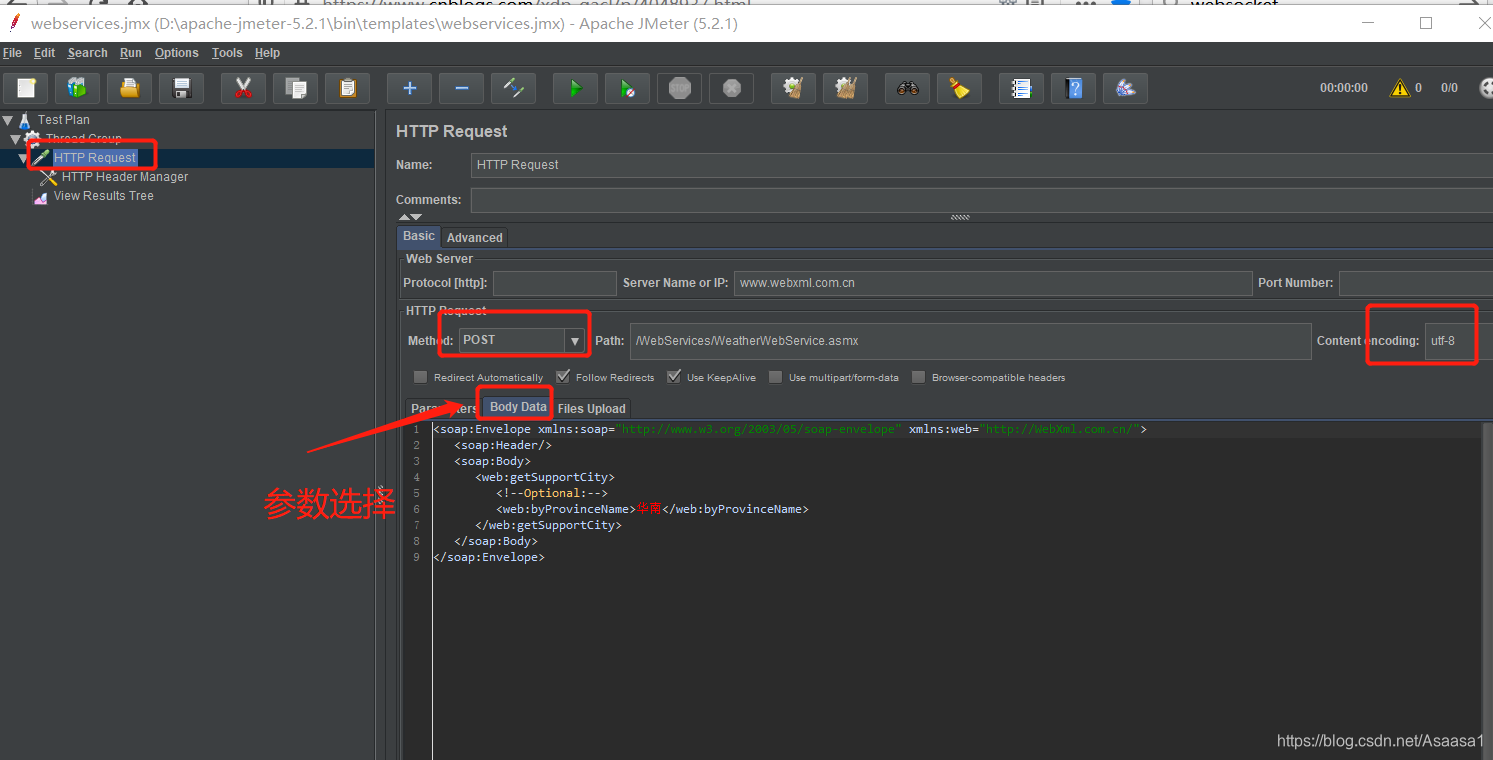Click the body data vertical scrollbar

tap(1487, 590)
